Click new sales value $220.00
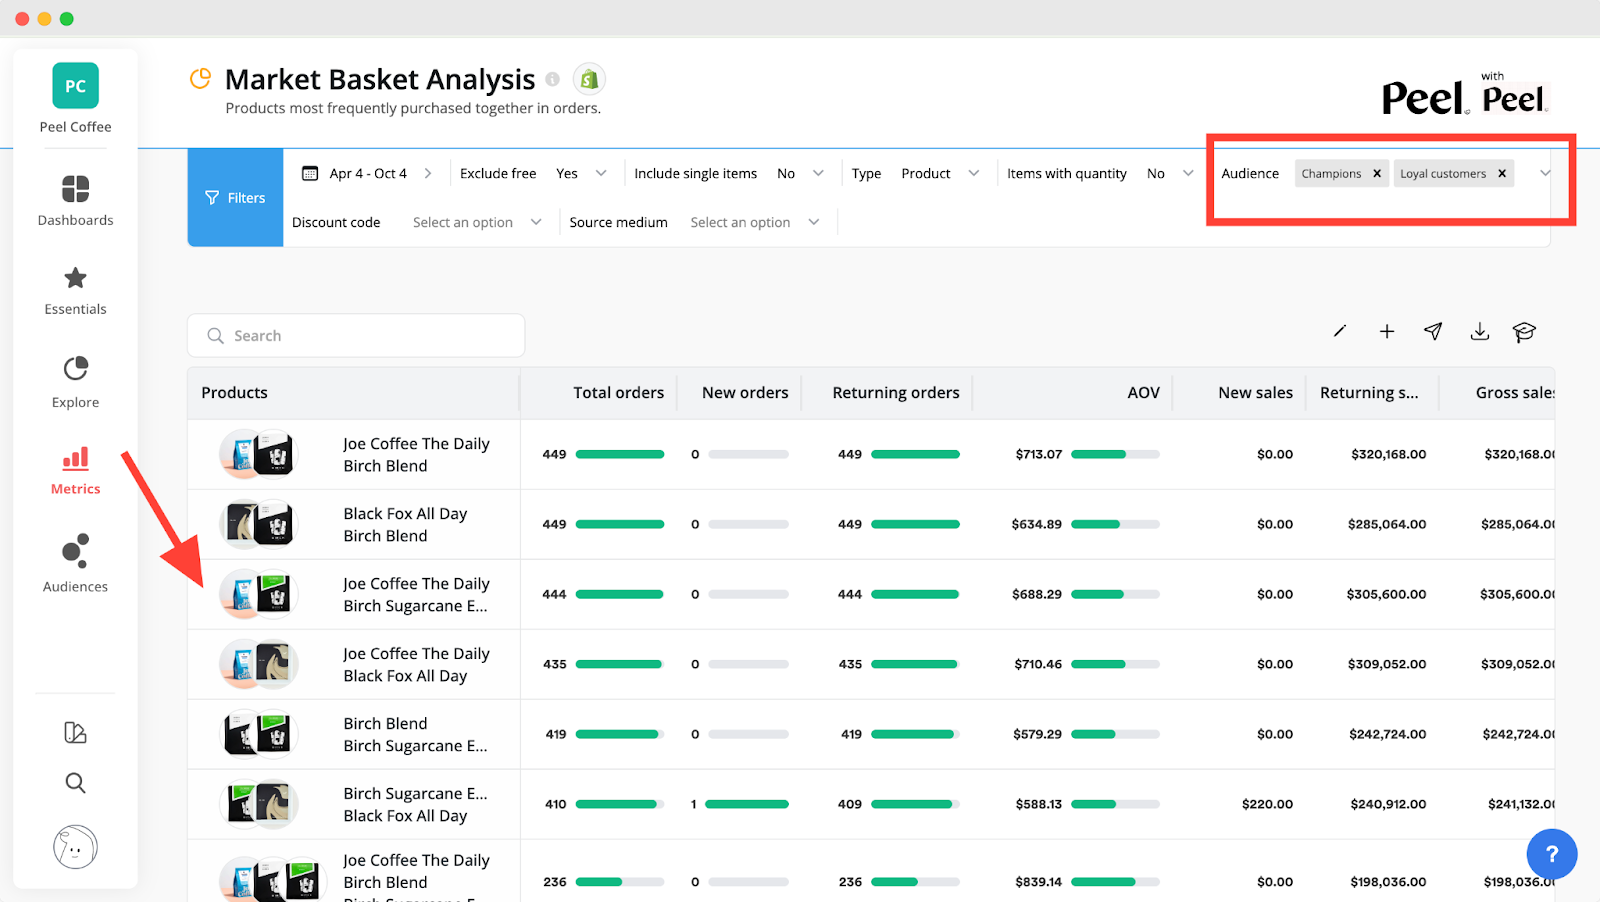Screen dimensions: 1600x902 pos(1267,804)
